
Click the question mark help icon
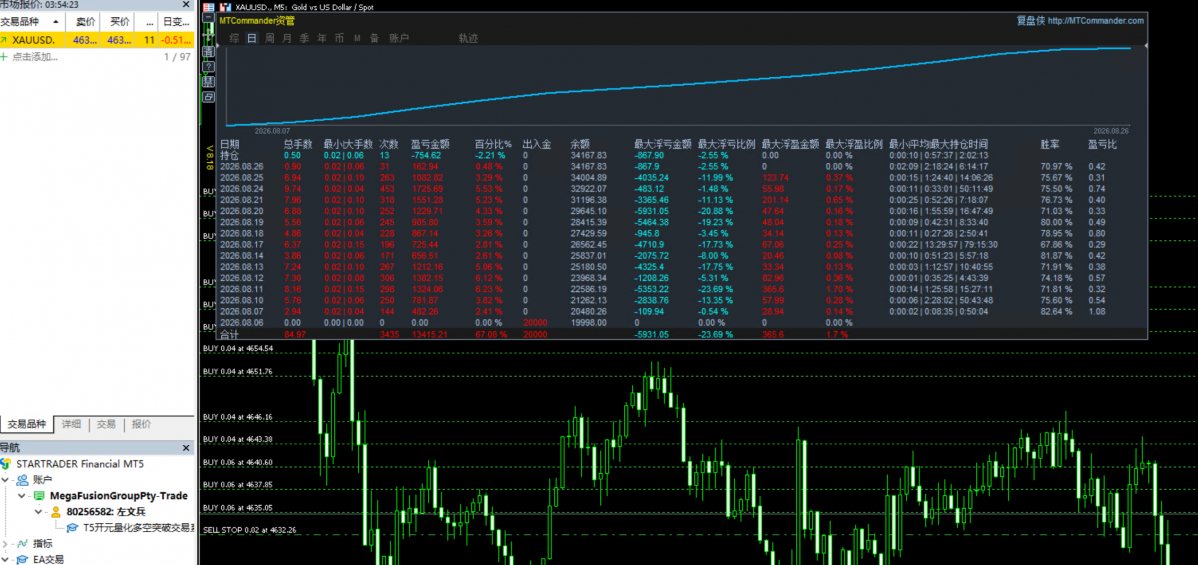(208, 67)
